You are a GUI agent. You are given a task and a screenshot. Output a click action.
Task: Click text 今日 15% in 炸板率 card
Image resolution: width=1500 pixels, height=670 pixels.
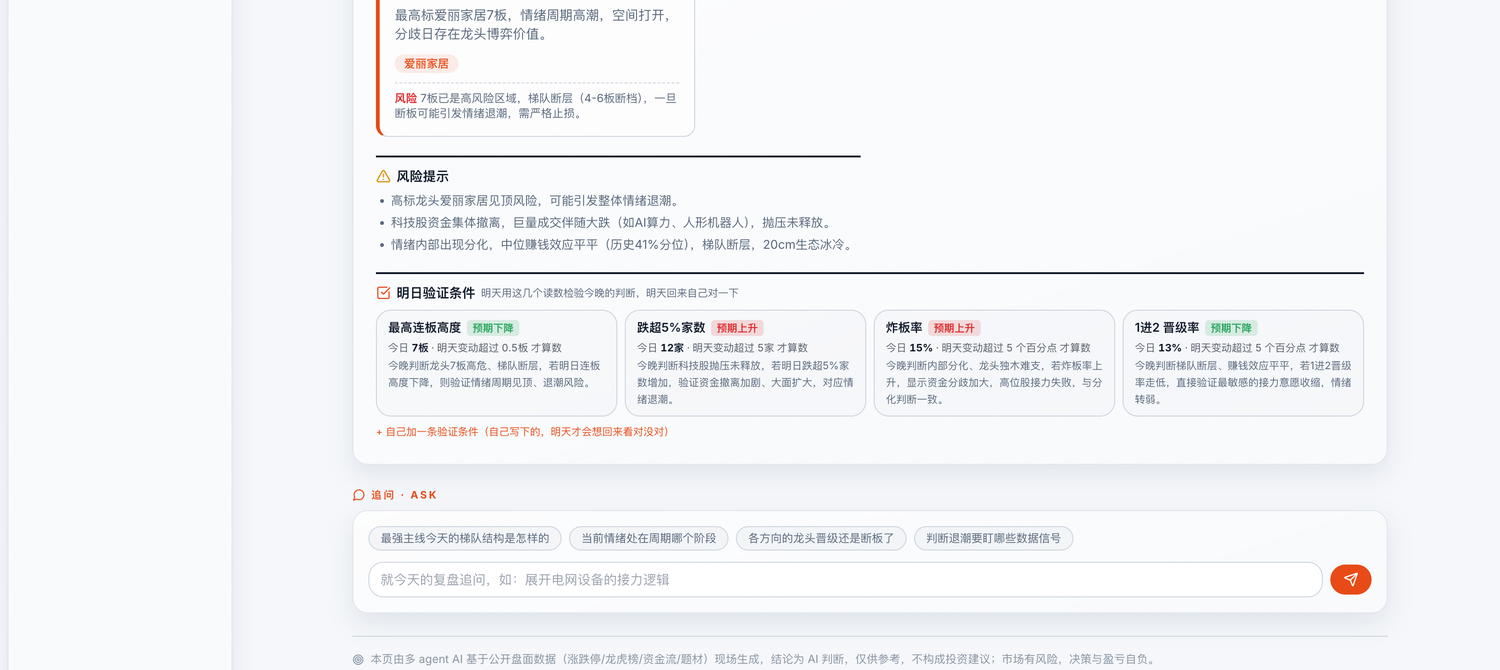click(x=909, y=348)
